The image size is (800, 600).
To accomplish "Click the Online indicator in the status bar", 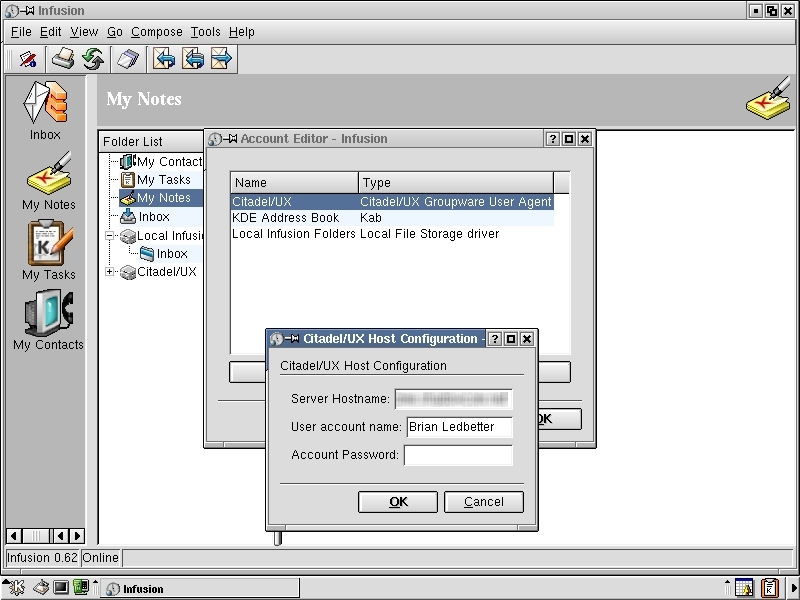I will pos(101,558).
